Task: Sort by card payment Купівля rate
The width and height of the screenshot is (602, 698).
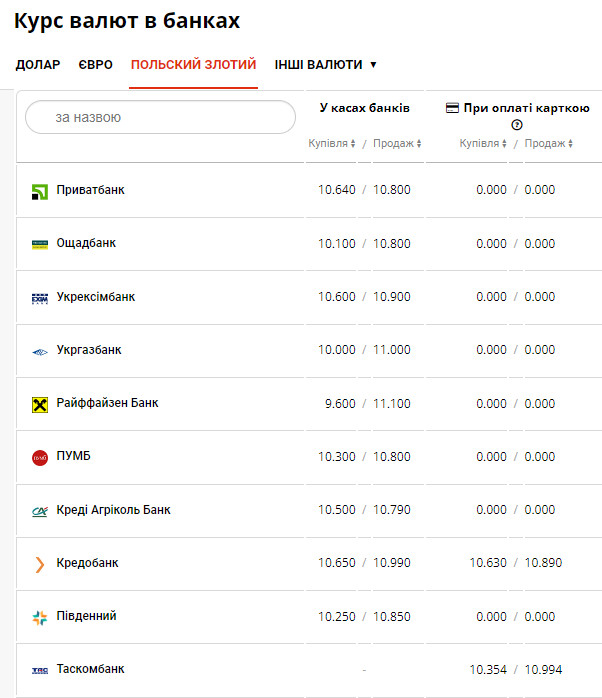Action: click(x=483, y=144)
